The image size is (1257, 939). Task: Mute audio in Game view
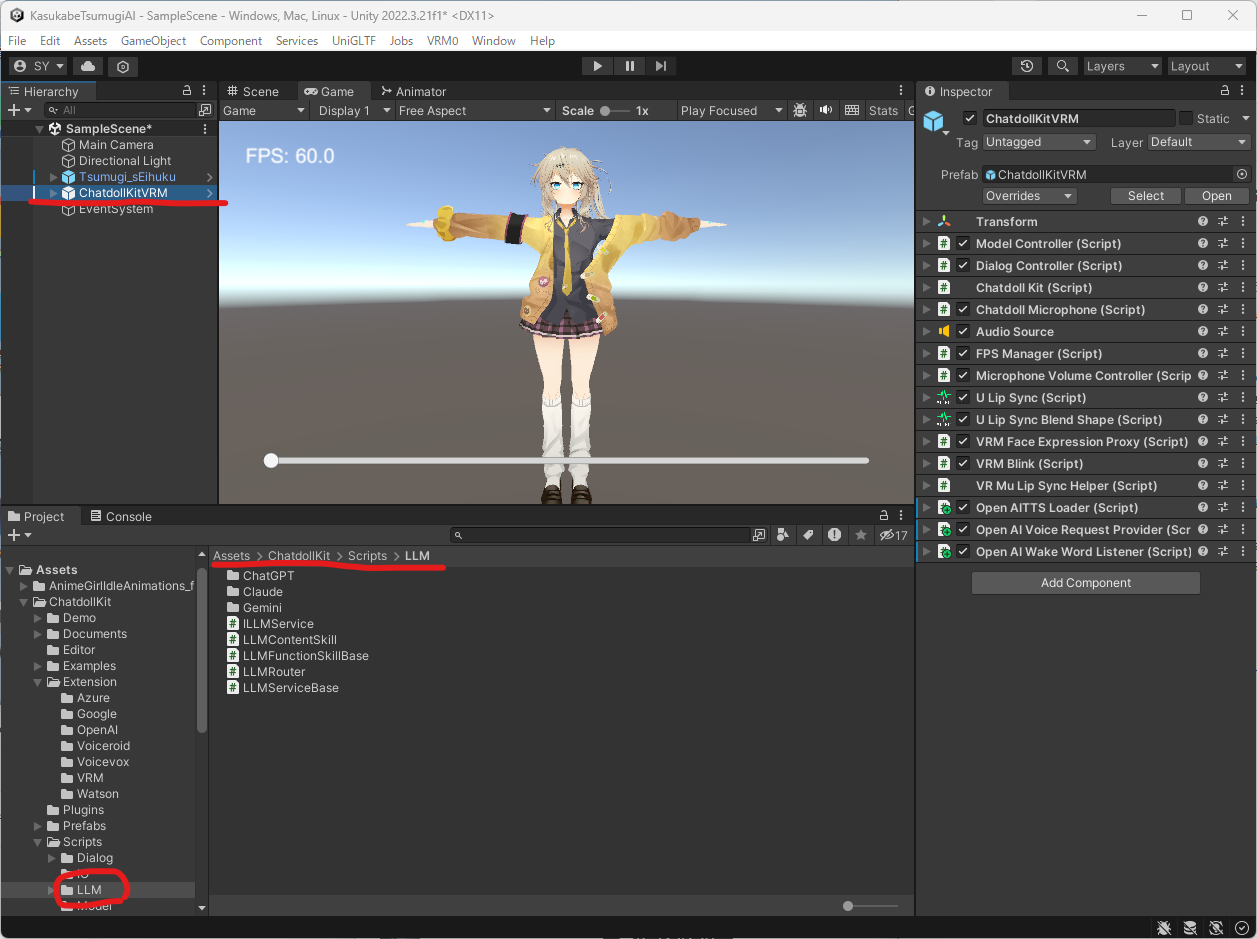click(x=826, y=110)
